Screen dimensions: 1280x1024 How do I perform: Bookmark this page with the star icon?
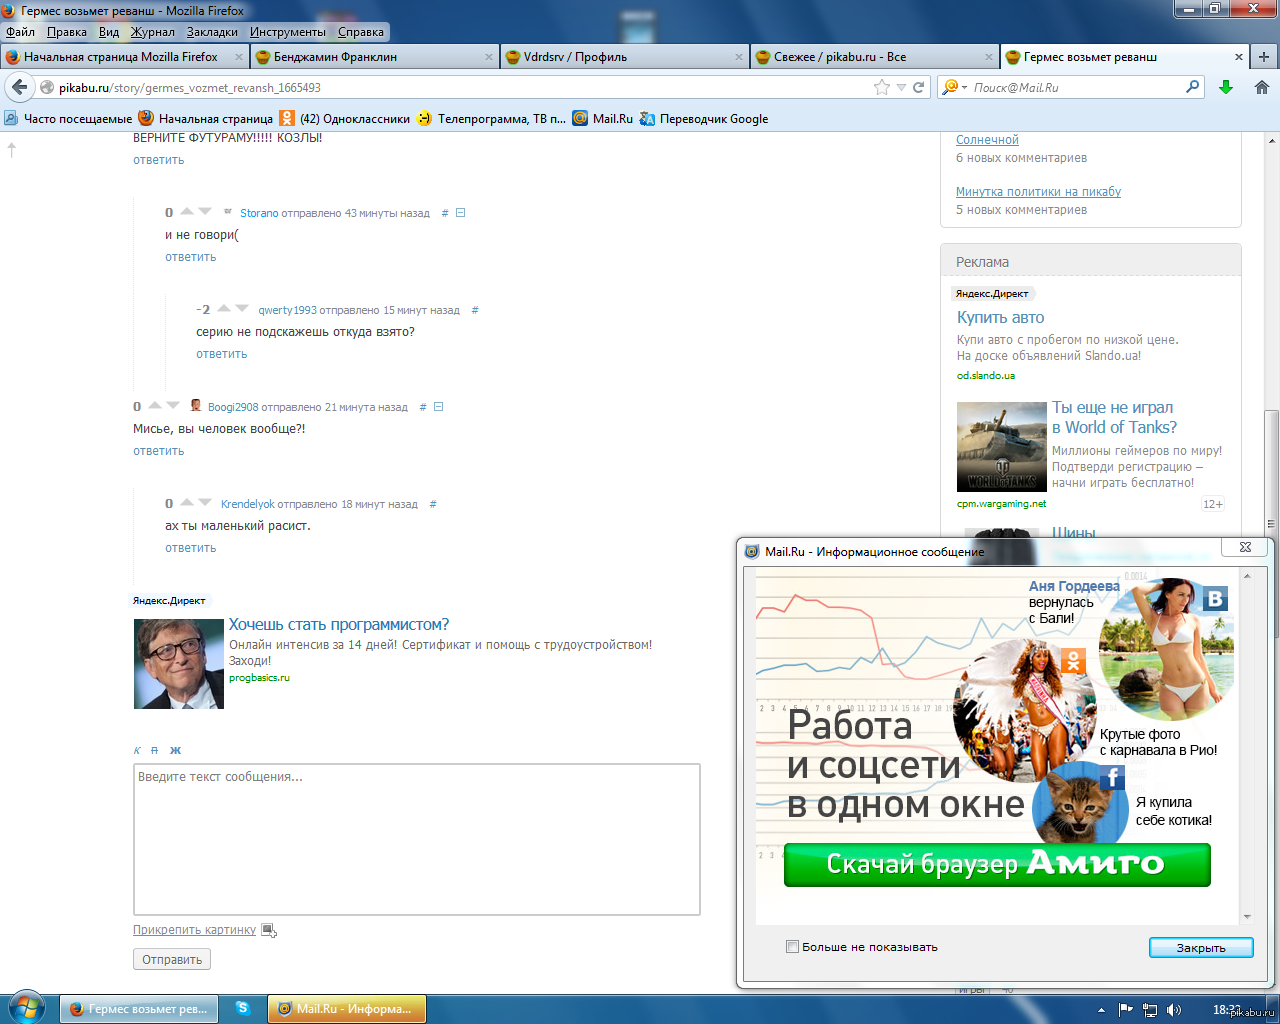[881, 87]
